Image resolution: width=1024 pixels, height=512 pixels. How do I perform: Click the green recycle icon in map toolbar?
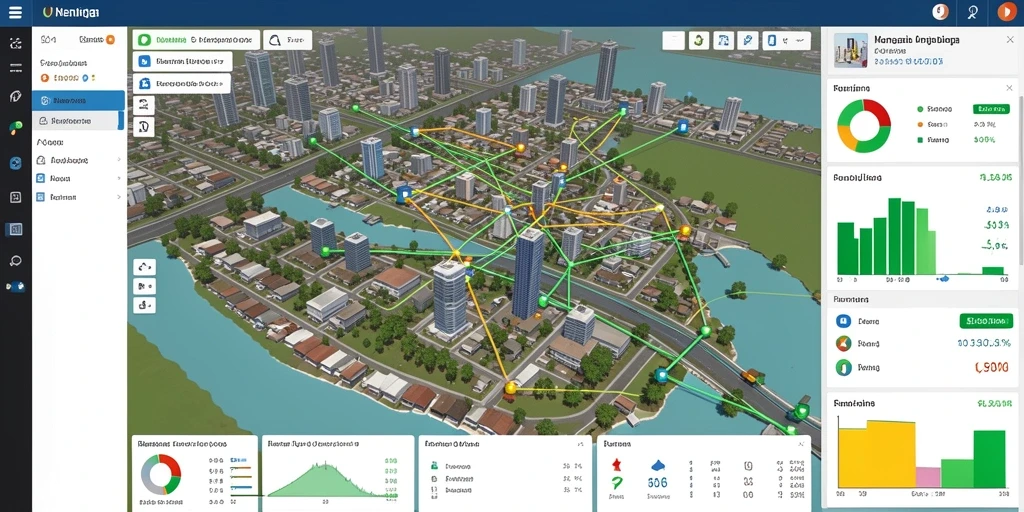point(698,40)
